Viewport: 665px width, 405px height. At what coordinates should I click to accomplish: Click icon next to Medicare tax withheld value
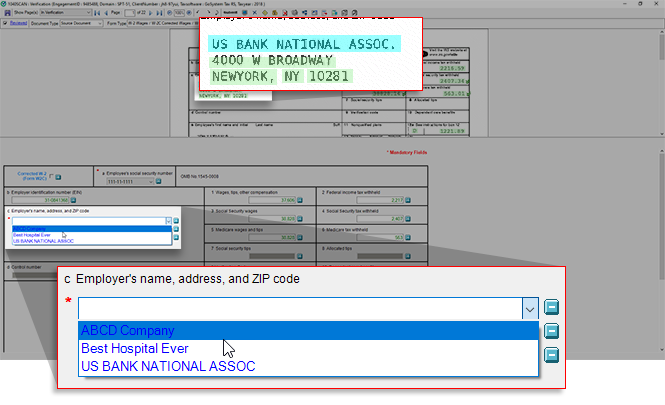411,237
